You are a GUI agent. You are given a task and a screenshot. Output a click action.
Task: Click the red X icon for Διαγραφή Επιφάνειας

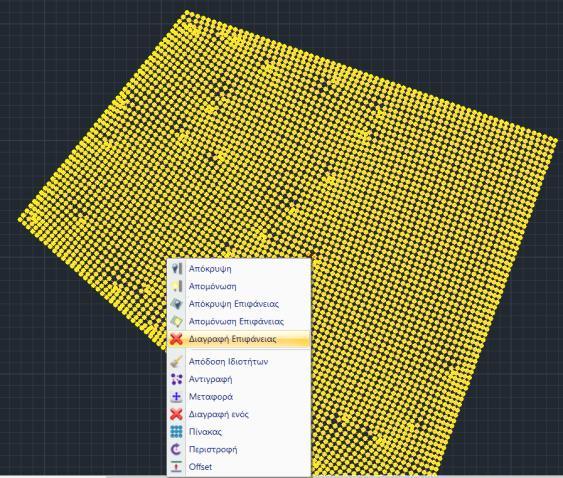(x=176, y=339)
